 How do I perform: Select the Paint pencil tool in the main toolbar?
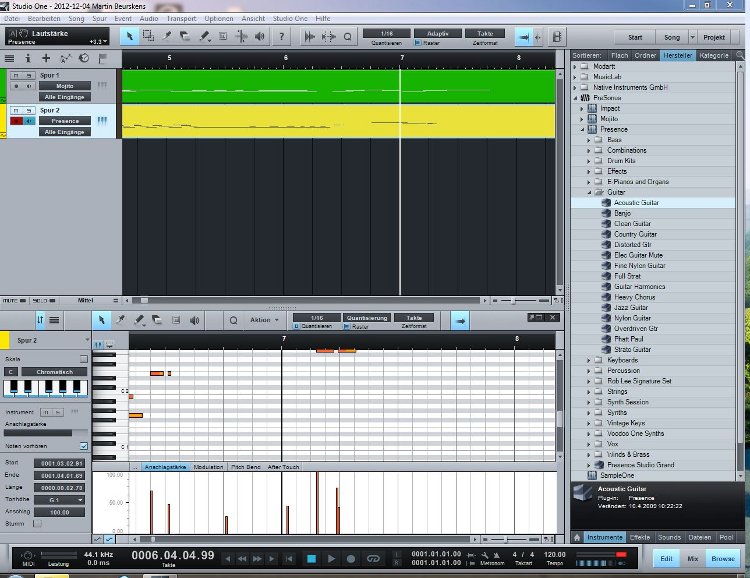point(205,36)
